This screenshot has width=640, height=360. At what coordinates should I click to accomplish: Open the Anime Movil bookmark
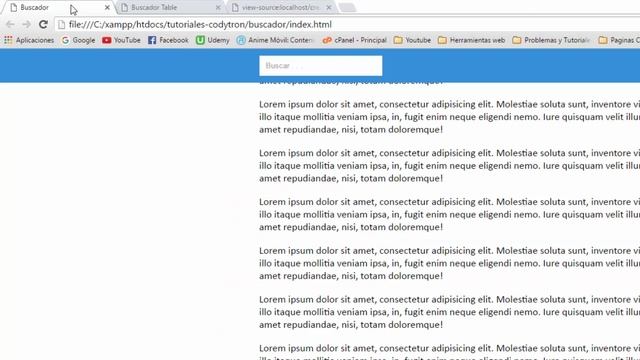(x=275, y=40)
